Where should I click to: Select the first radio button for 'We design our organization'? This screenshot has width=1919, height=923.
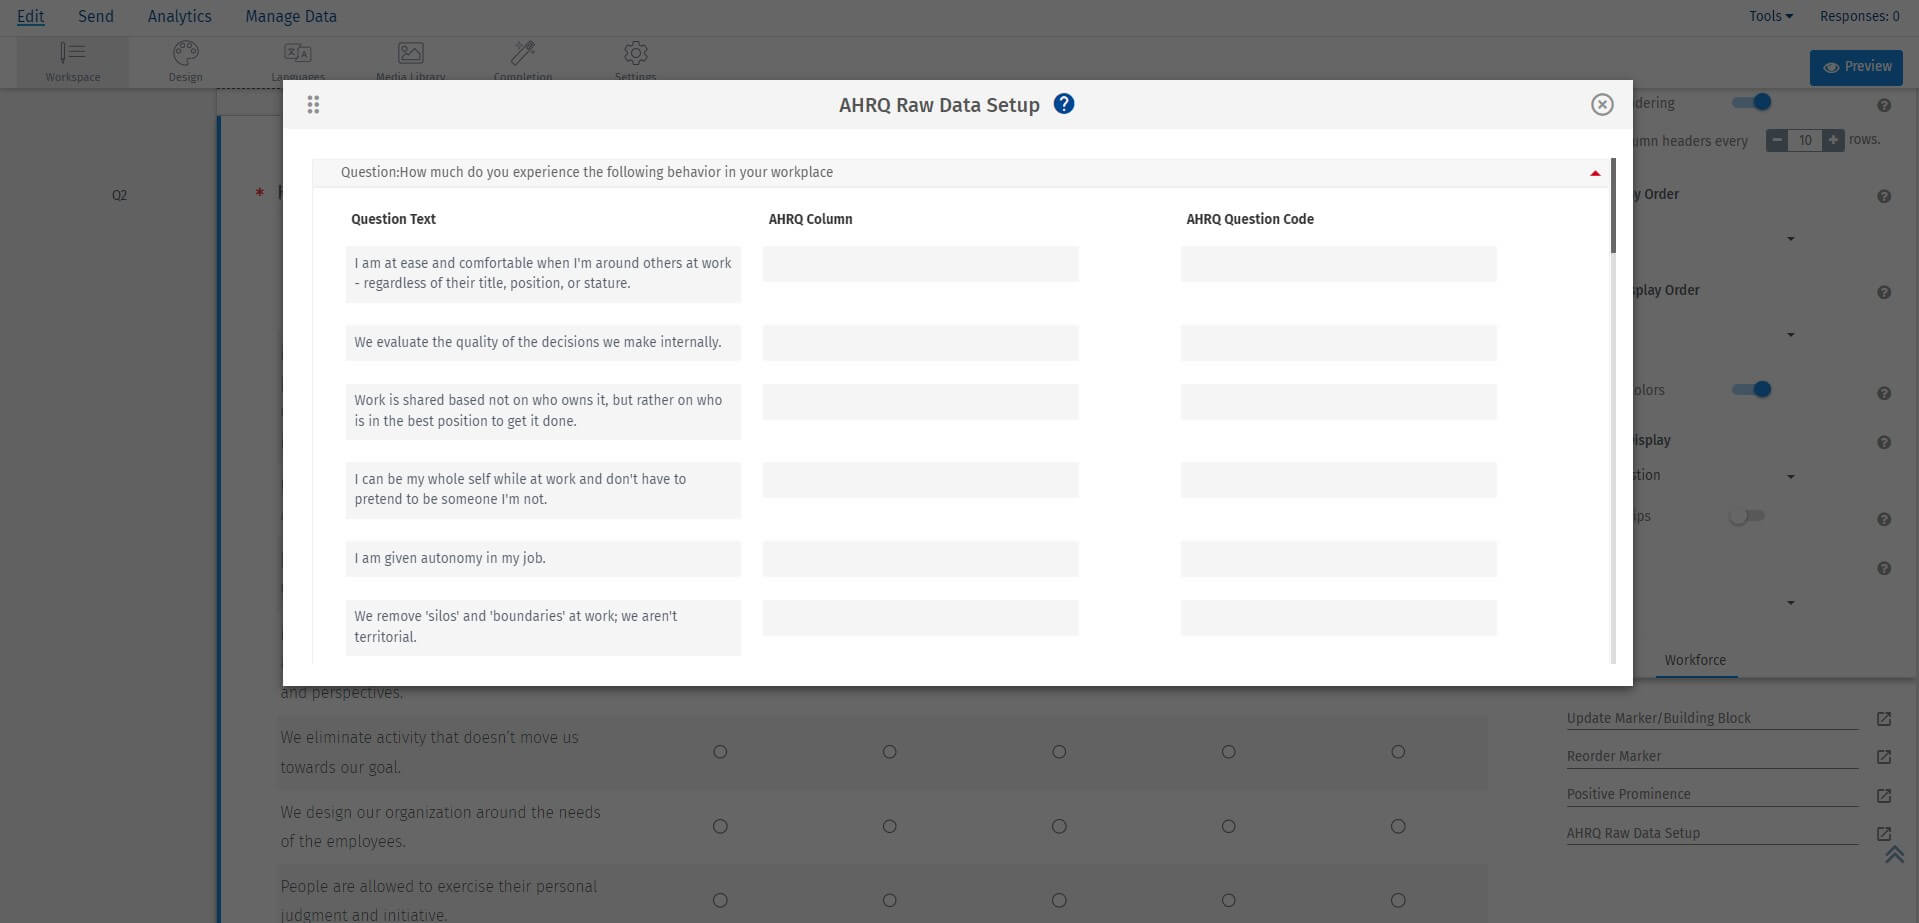click(720, 826)
